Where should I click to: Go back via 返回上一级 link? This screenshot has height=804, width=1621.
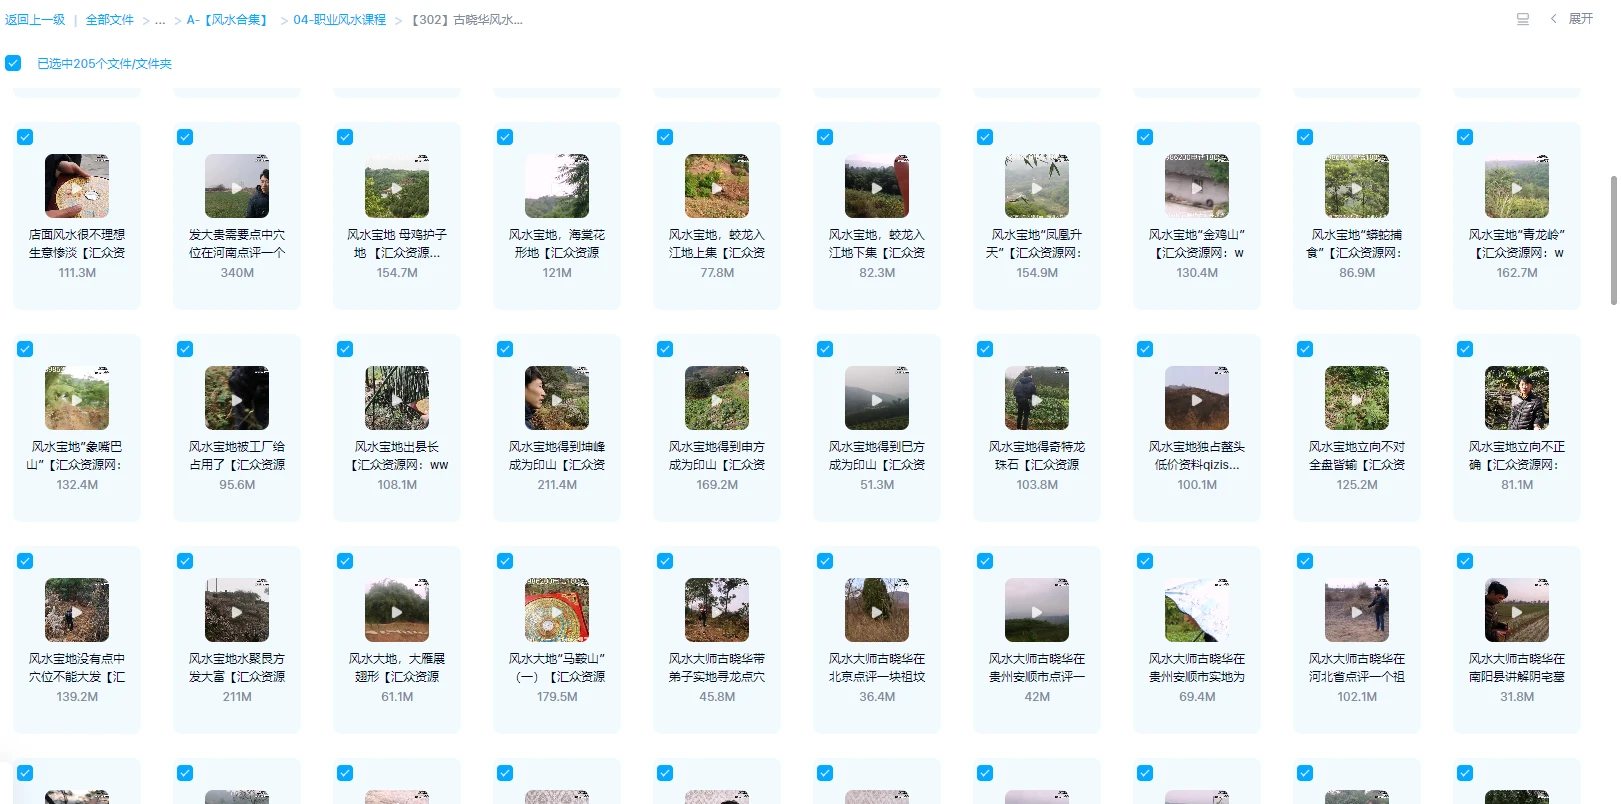(x=35, y=20)
